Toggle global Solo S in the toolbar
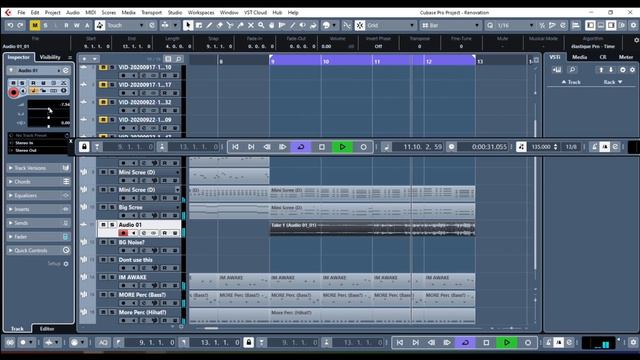The width and height of the screenshot is (640, 360). pos(45,25)
